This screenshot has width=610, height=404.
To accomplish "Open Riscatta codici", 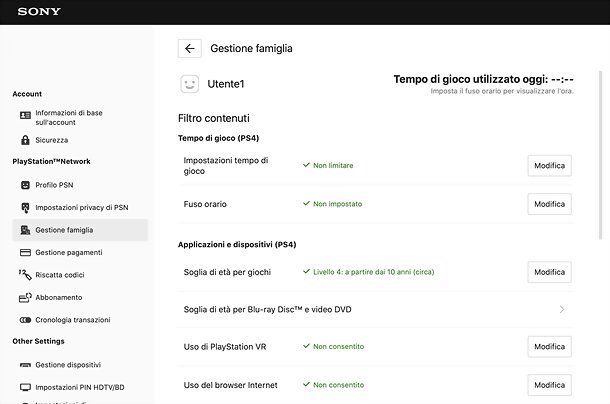I will click(x=80, y=275).
